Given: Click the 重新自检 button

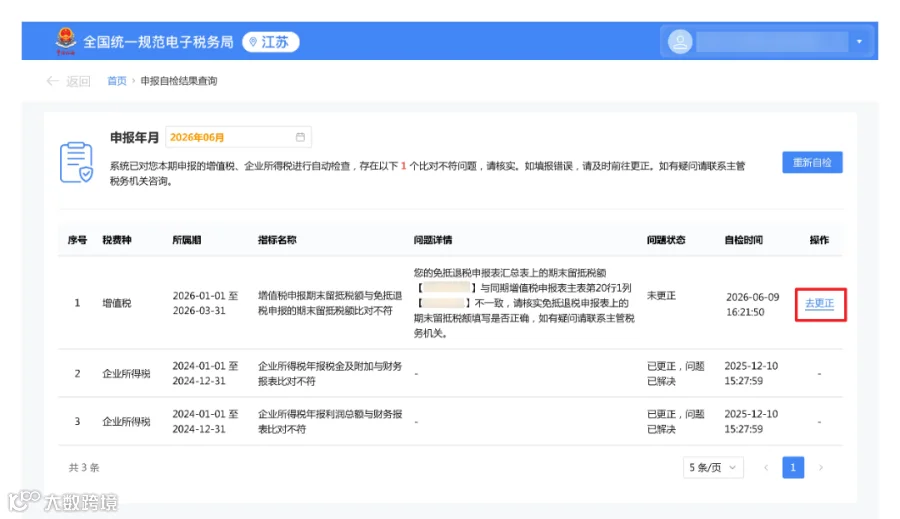Looking at the screenshot, I should [x=812, y=162].
